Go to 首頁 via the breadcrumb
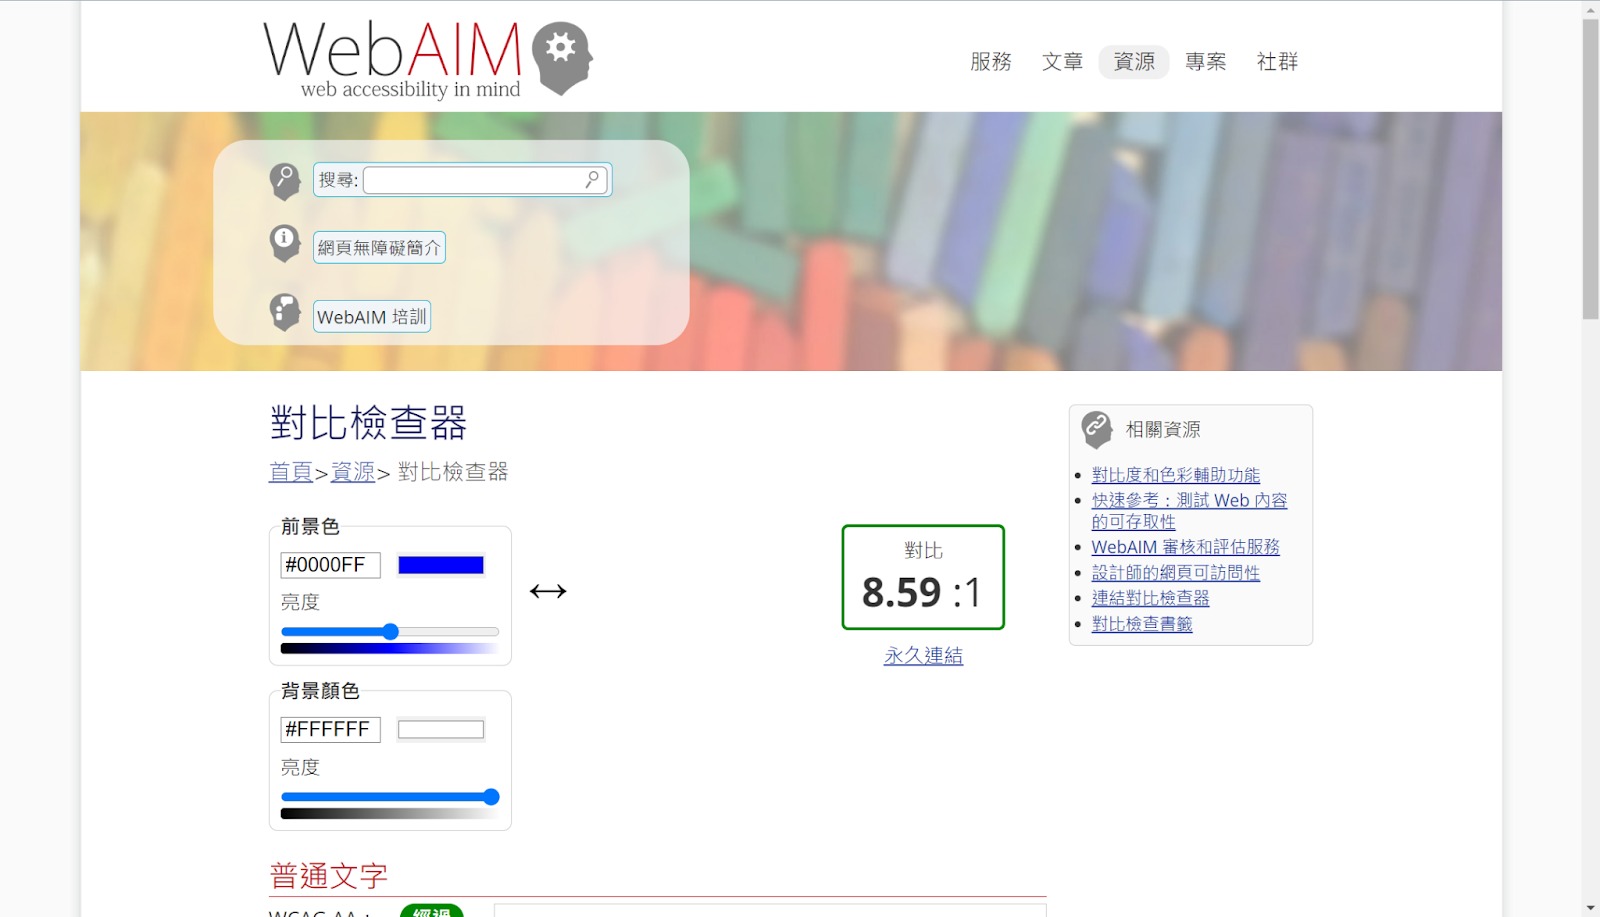 pos(289,472)
